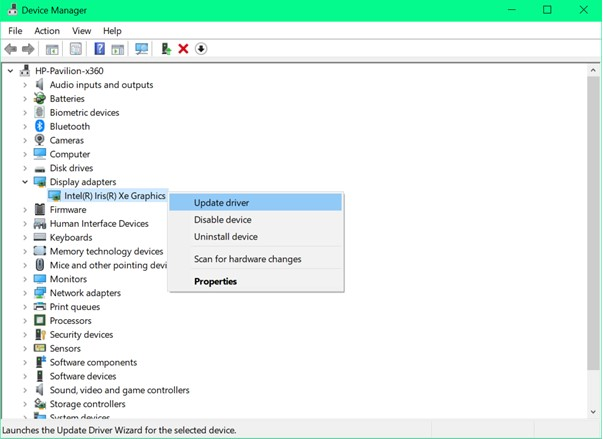The height and width of the screenshot is (439, 603).
Task: Click the Keyboards category icon
Action: 40,237
